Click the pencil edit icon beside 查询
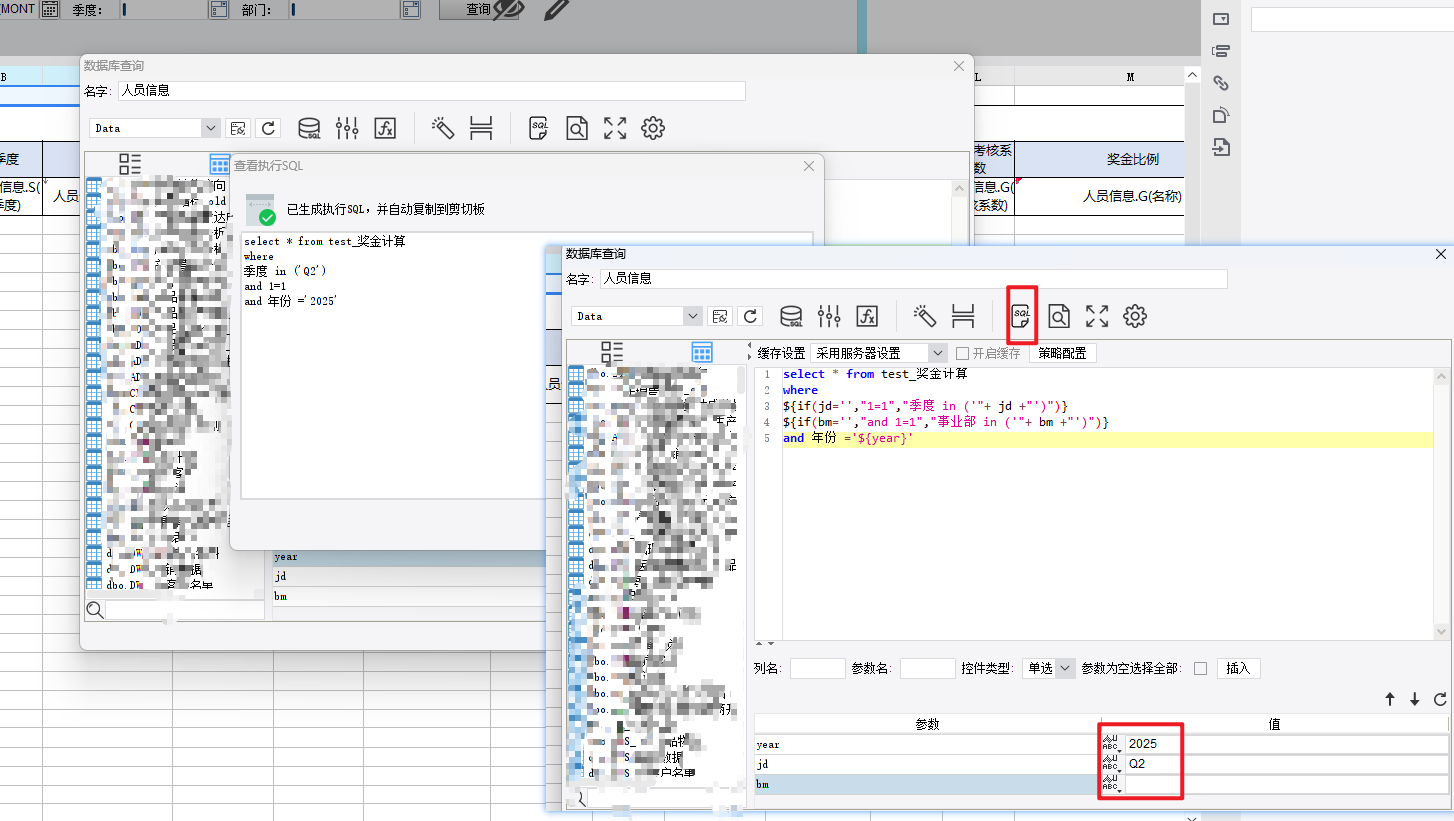The height and width of the screenshot is (821, 1454). pos(557,10)
